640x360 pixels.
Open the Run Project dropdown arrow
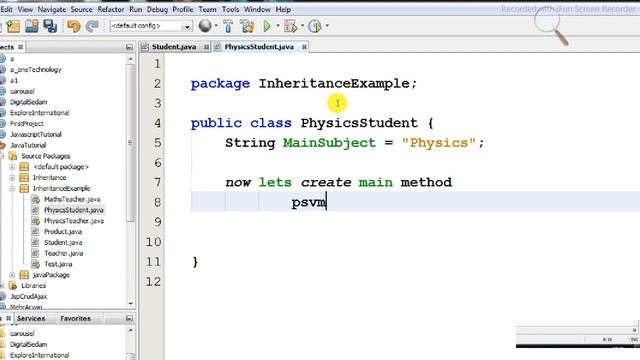[278, 26]
